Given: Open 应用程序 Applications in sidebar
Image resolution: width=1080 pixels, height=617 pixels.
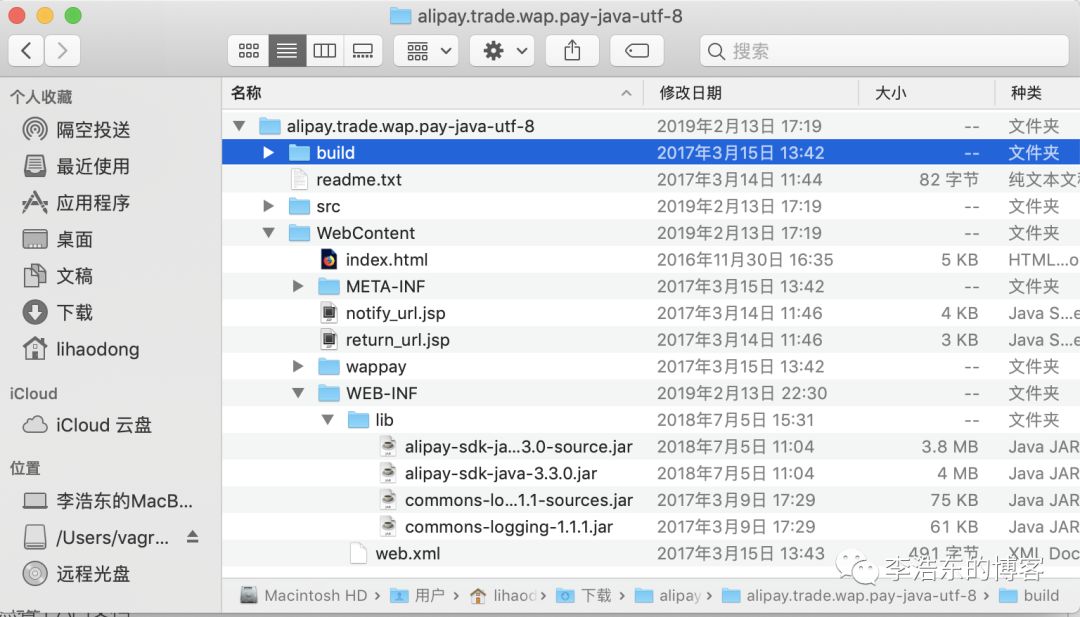Looking at the screenshot, I should coord(76,202).
